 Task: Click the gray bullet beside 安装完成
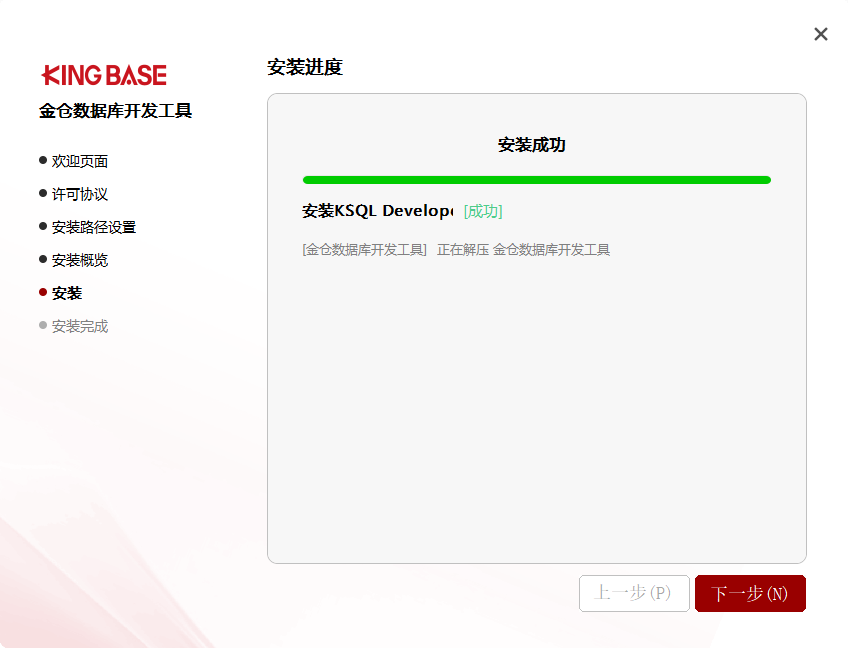43,325
